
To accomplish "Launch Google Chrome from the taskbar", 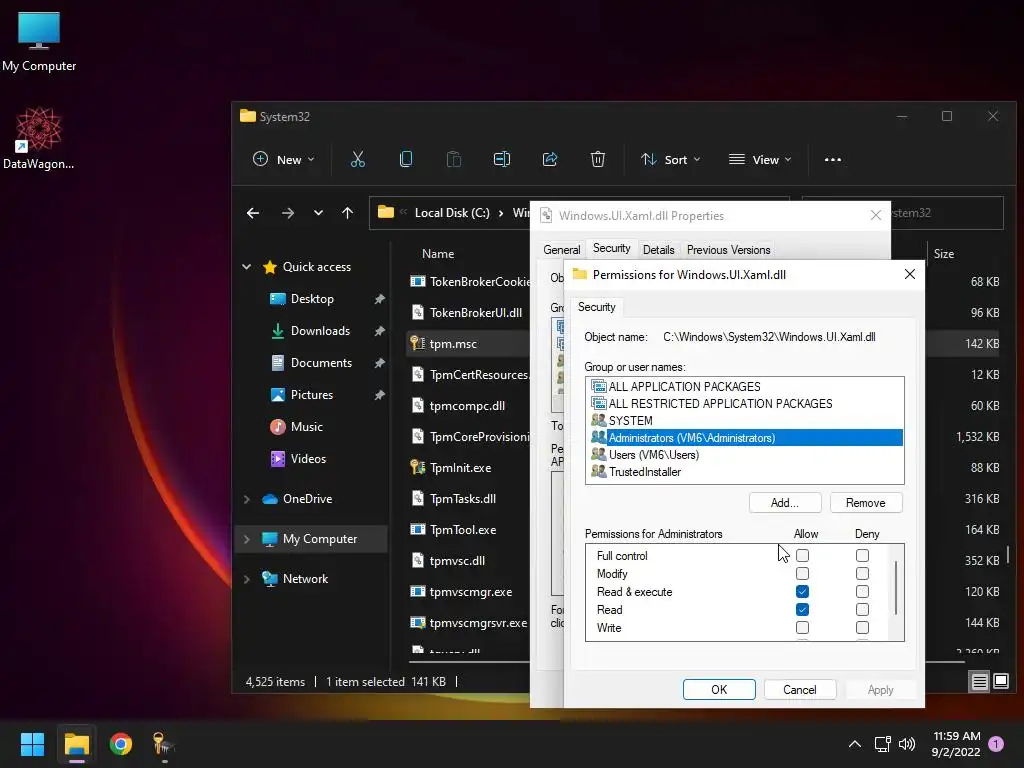I will (121, 744).
